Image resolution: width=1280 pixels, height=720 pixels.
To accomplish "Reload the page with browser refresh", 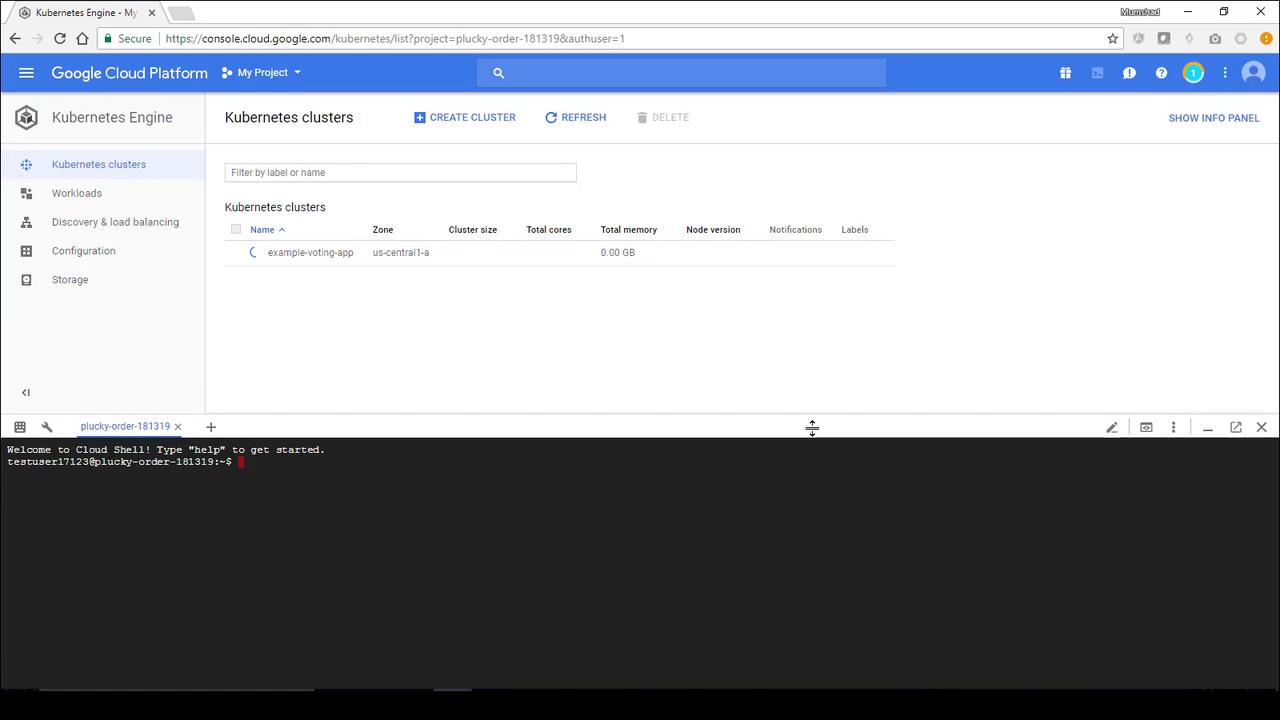I will pyautogui.click(x=60, y=38).
